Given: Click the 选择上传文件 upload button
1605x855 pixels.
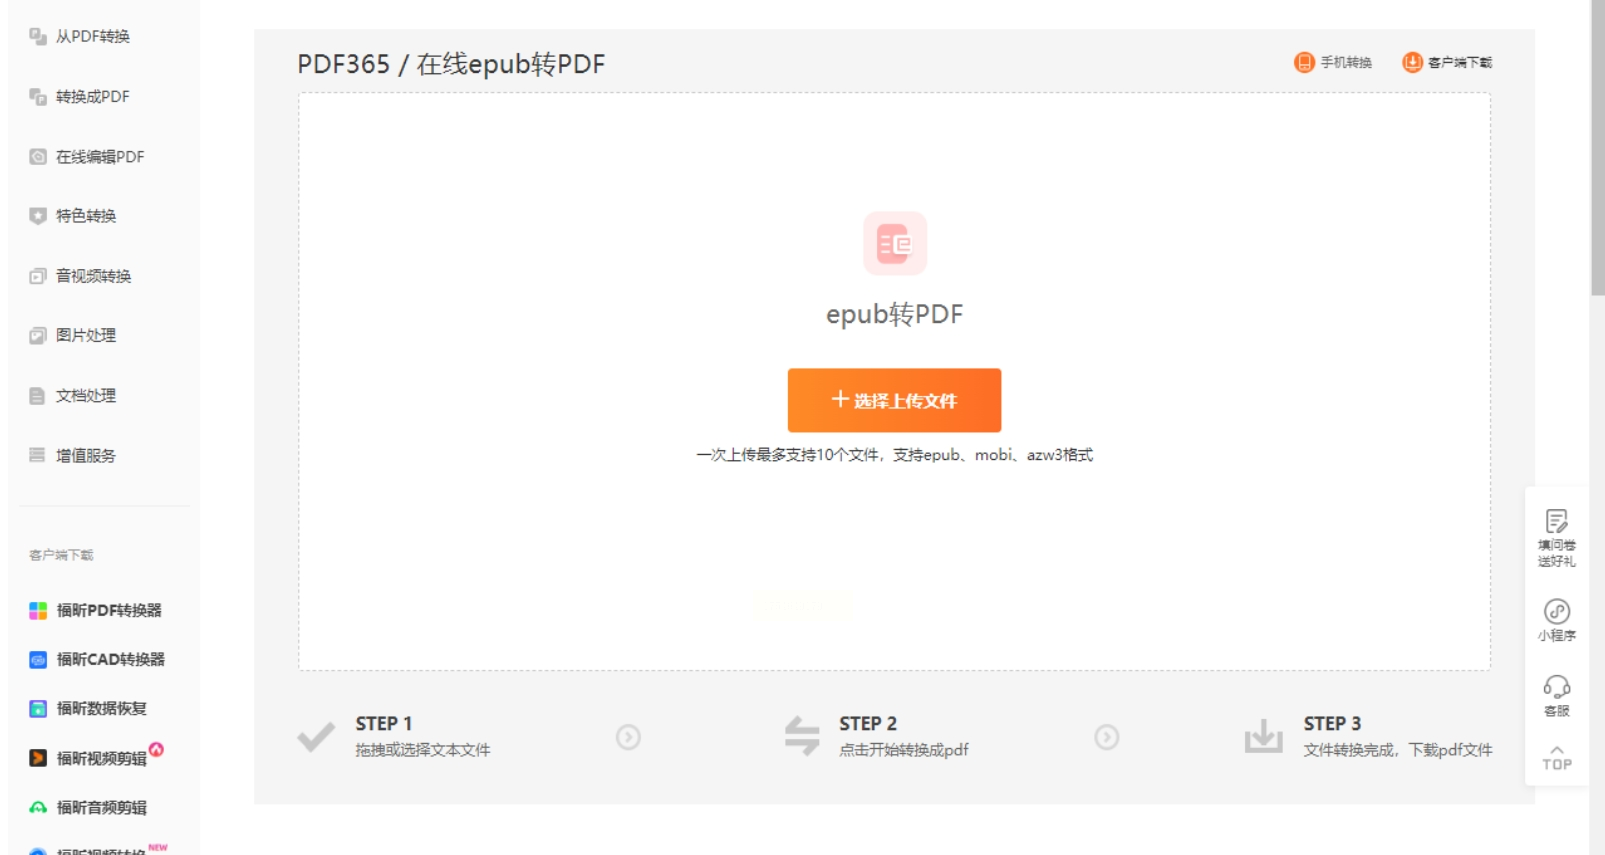Looking at the screenshot, I should 894,400.
